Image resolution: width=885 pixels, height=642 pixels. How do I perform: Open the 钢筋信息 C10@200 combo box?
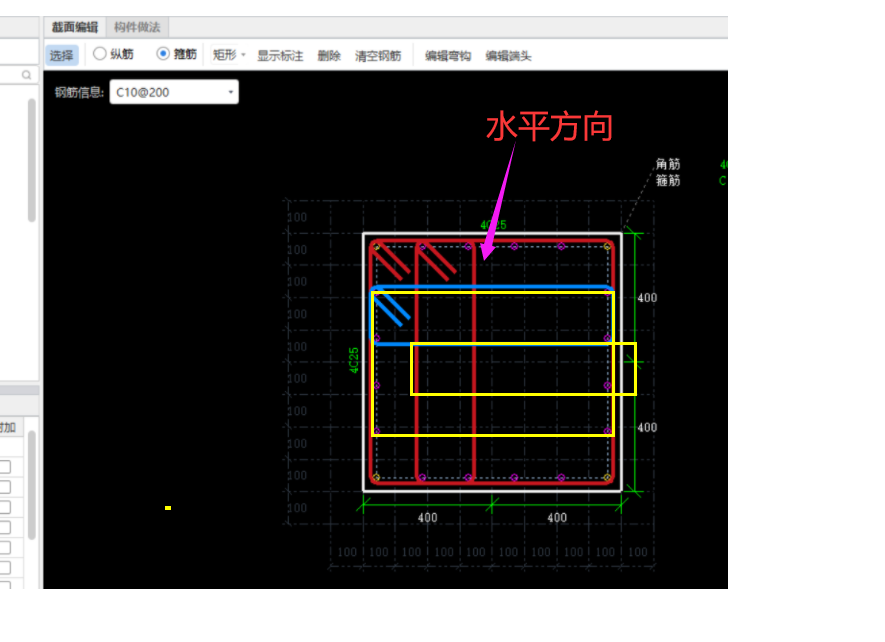(174, 92)
